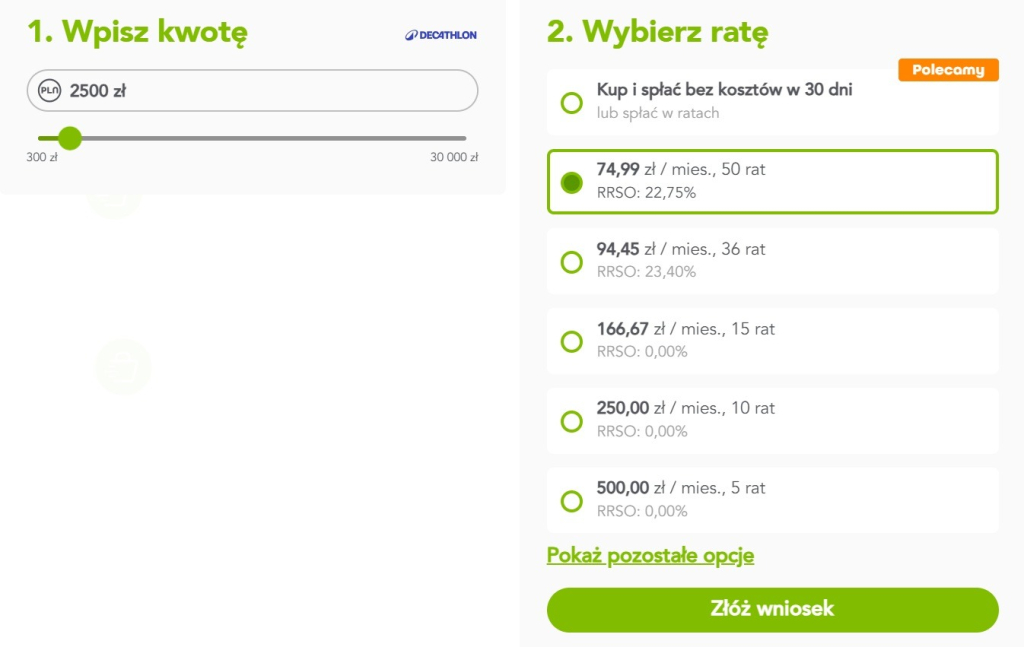The width and height of the screenshot is (1024, 647).
Task: Expand remaining options via Pokaż pozostałe opcje
Action: coord(650,555)
